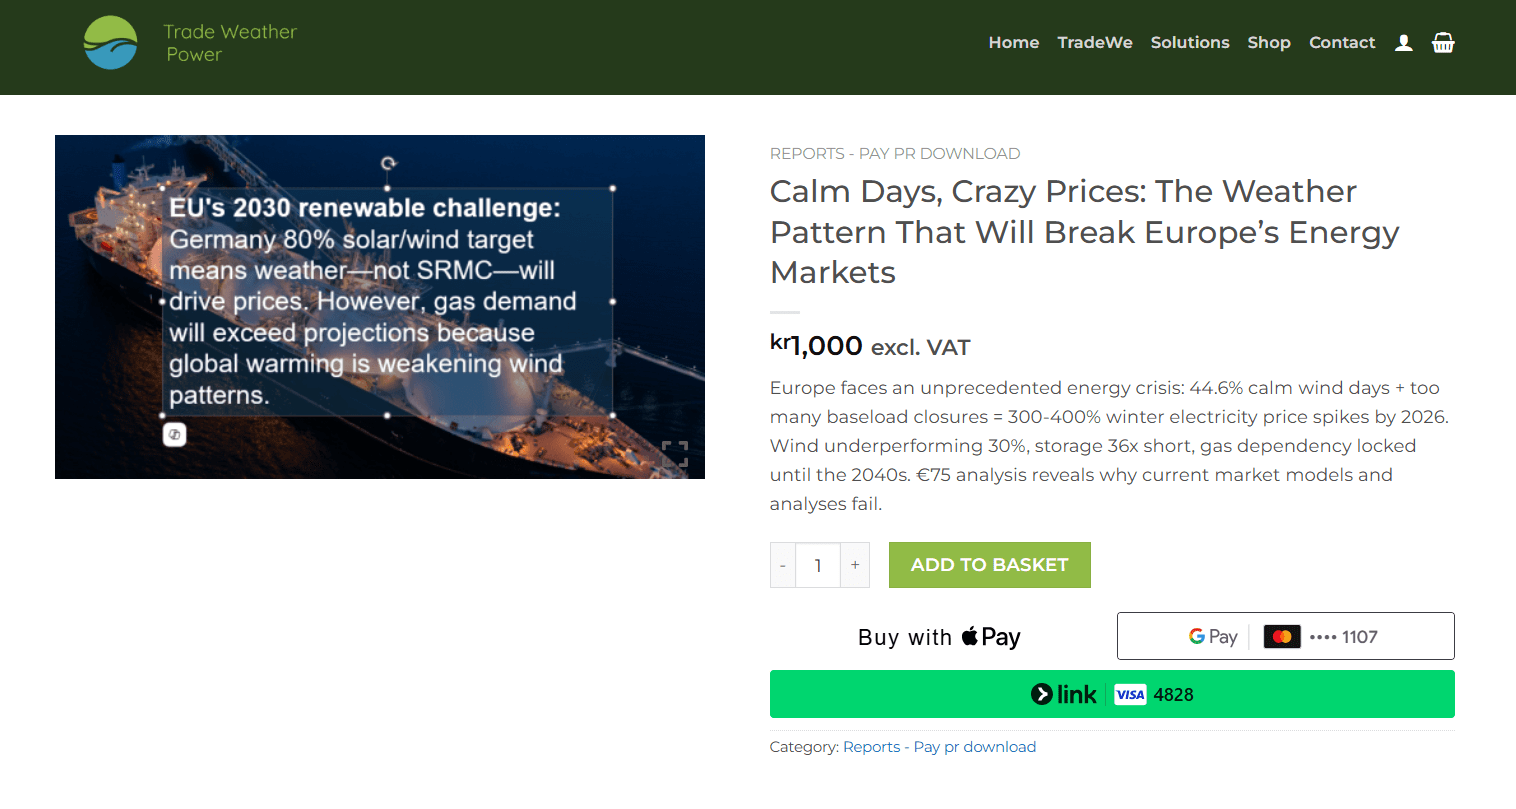Image resolution: width=1516 pixels, height=809 pixels.
Task: Open the Home menu item
Action: click(1013, 43)
